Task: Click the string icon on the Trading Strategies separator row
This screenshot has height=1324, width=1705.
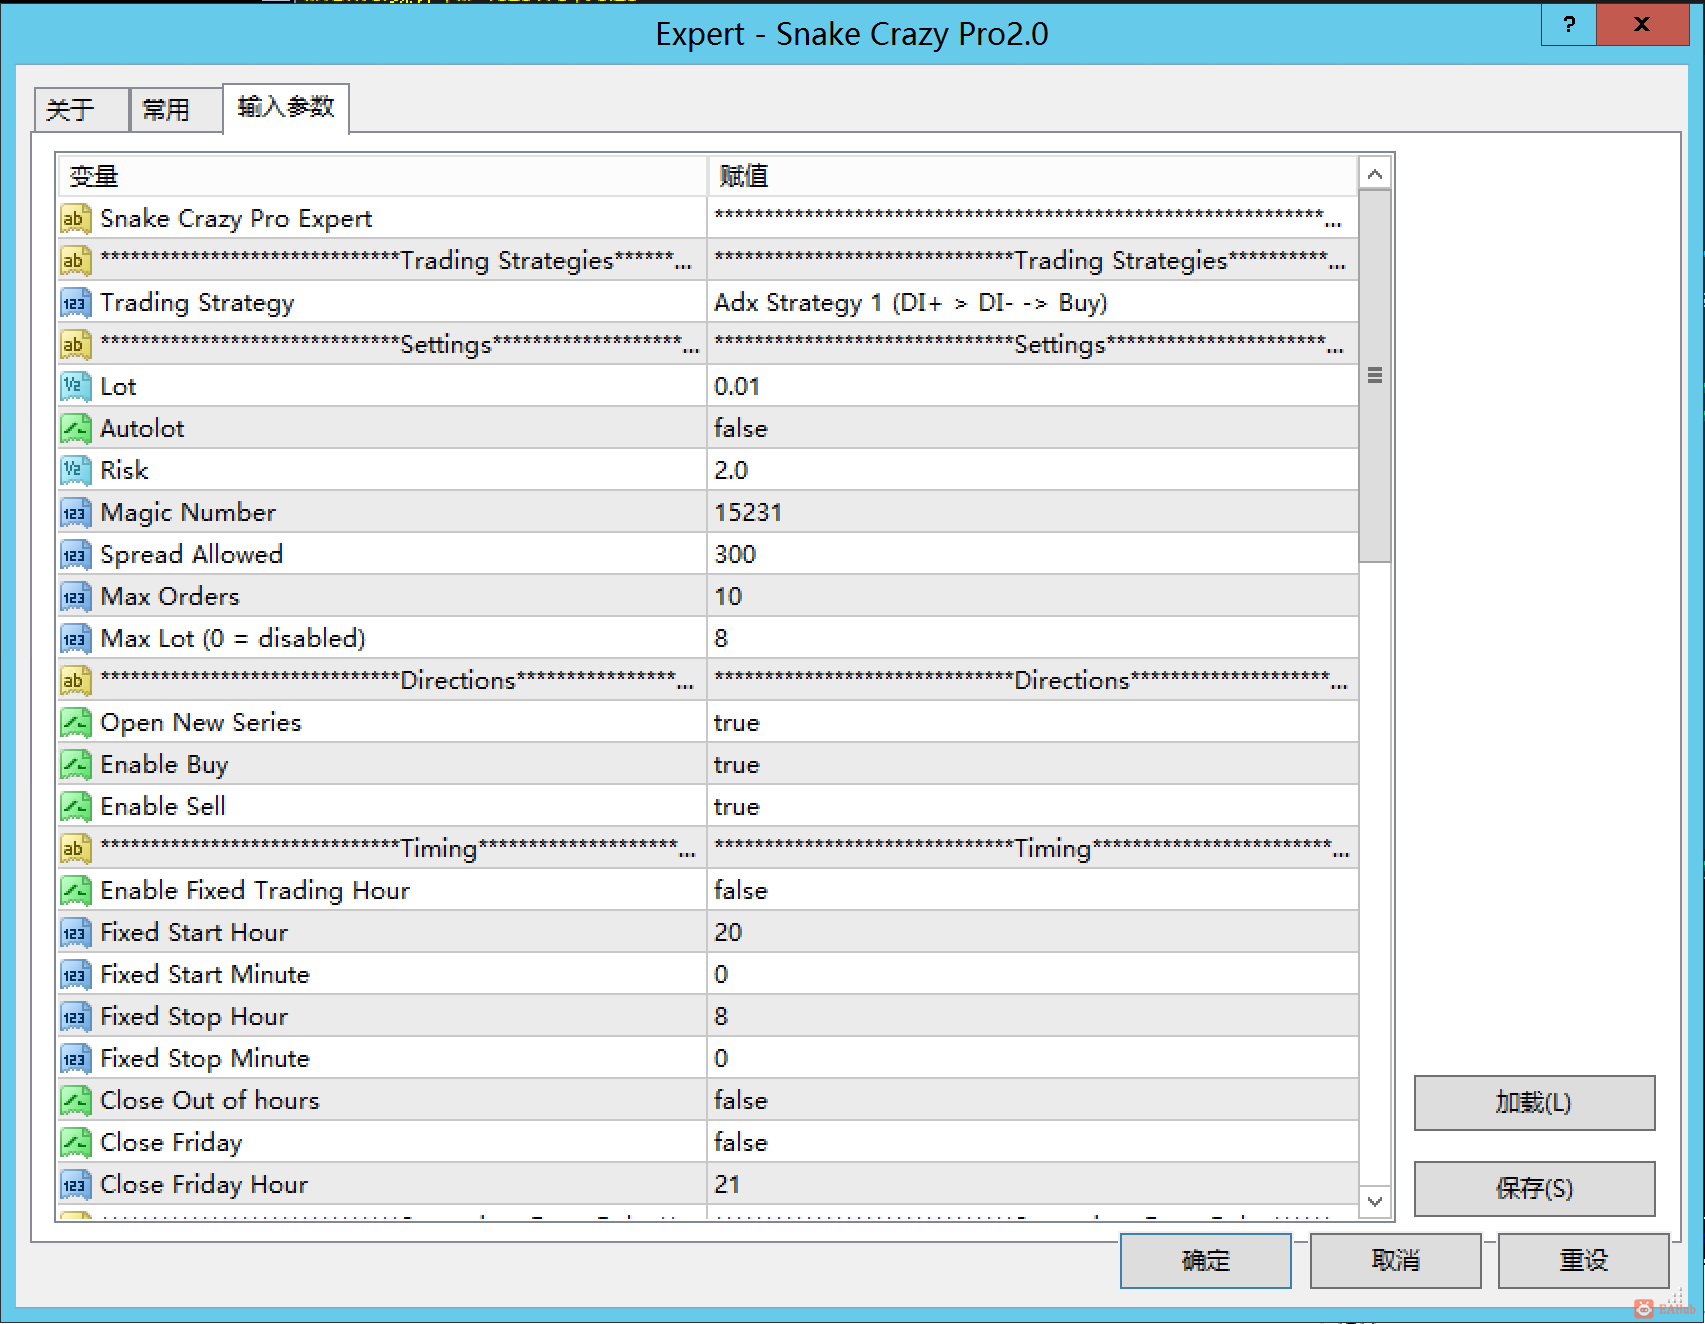Action: [x=76, y=261]
